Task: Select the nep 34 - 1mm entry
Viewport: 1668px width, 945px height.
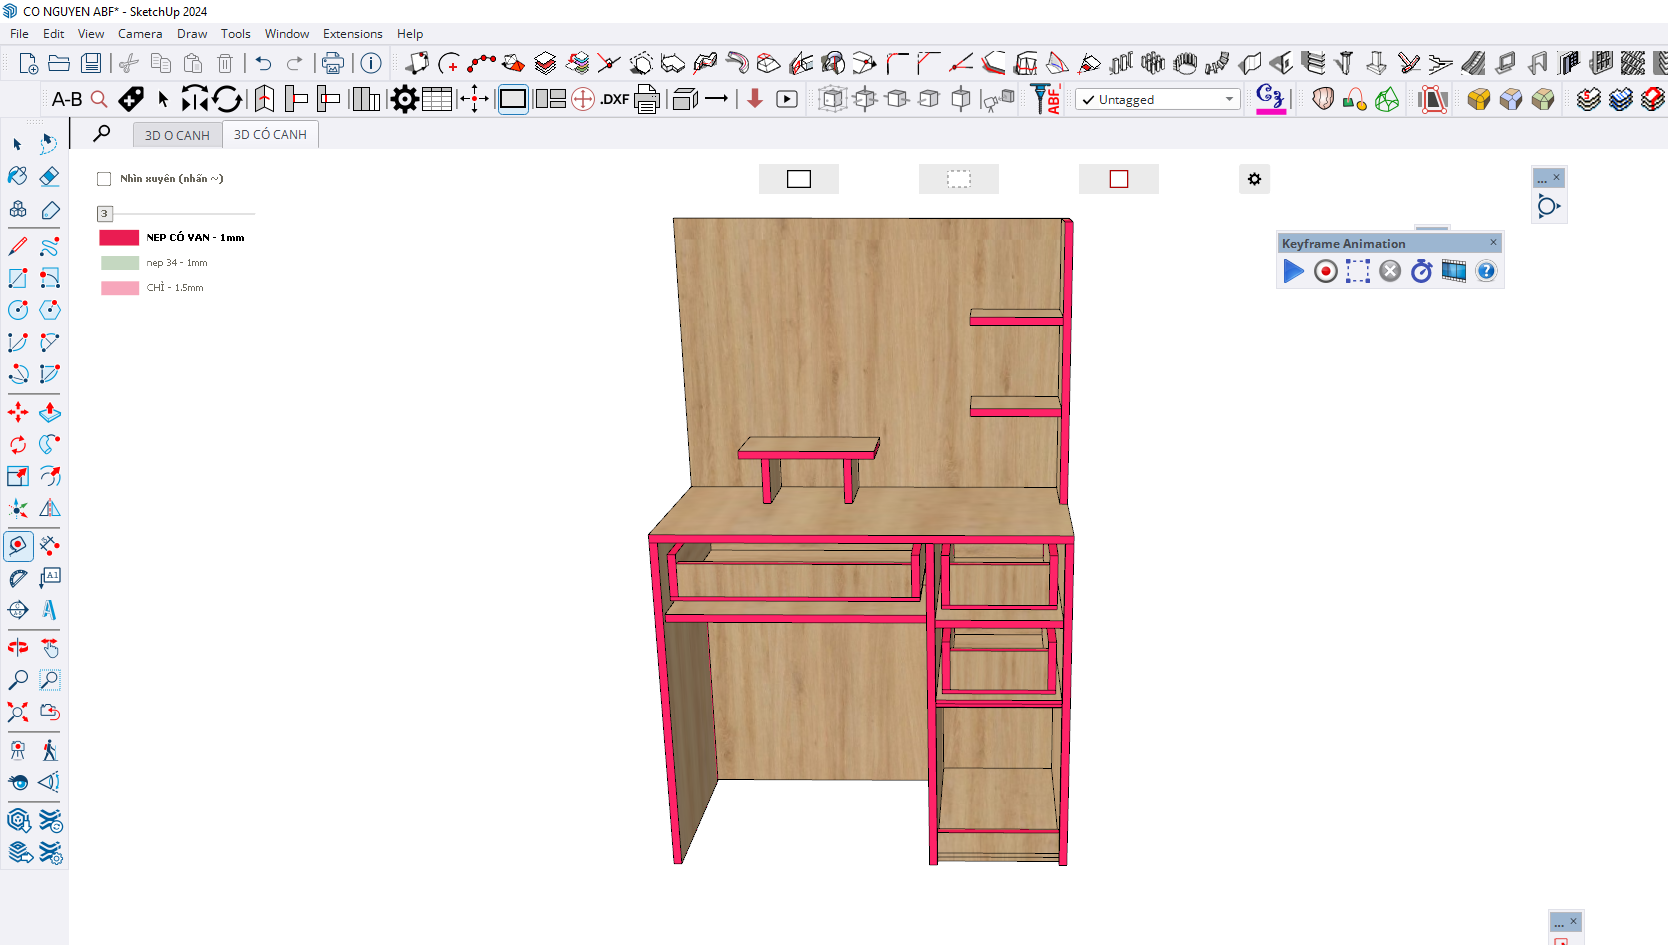Action: 177,263
